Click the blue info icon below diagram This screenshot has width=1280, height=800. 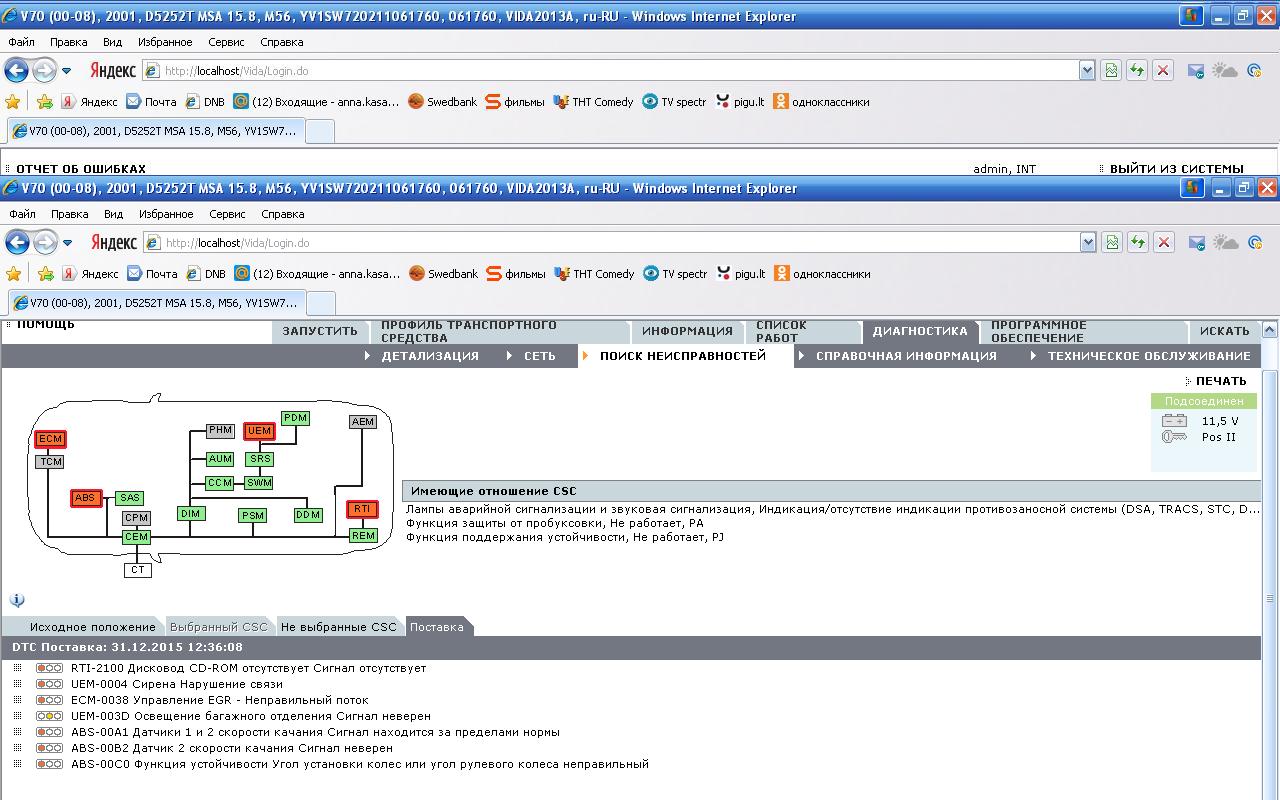coord(17,600)
